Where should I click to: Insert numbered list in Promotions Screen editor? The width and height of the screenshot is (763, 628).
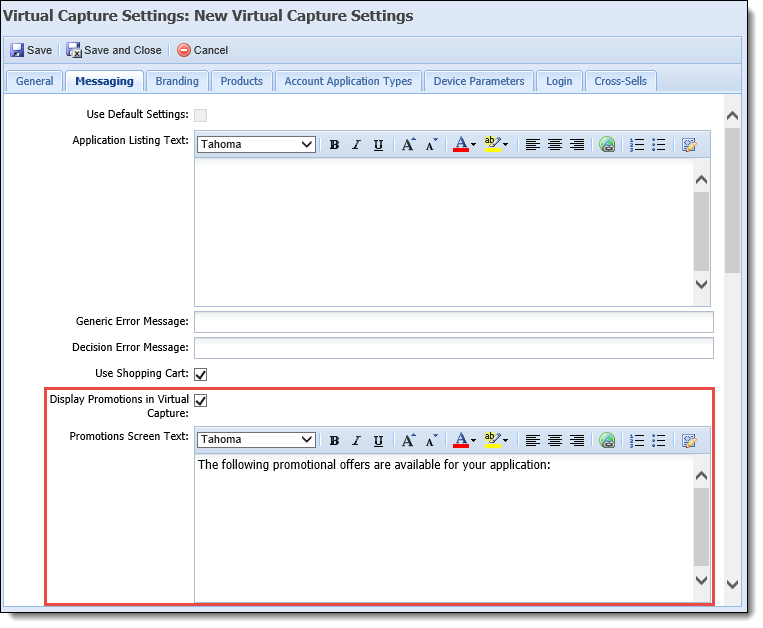click(x=636, y=440)
